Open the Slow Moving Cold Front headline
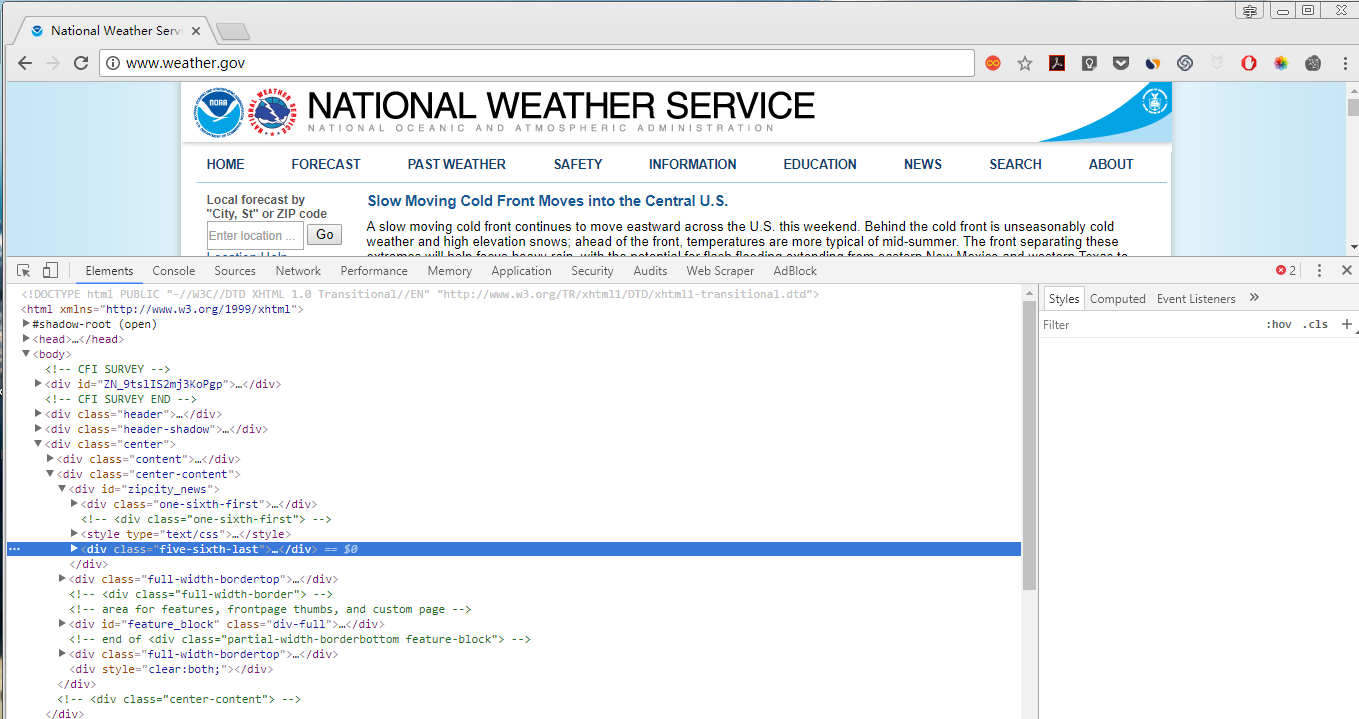1359x719 pixels. [548, 201]
